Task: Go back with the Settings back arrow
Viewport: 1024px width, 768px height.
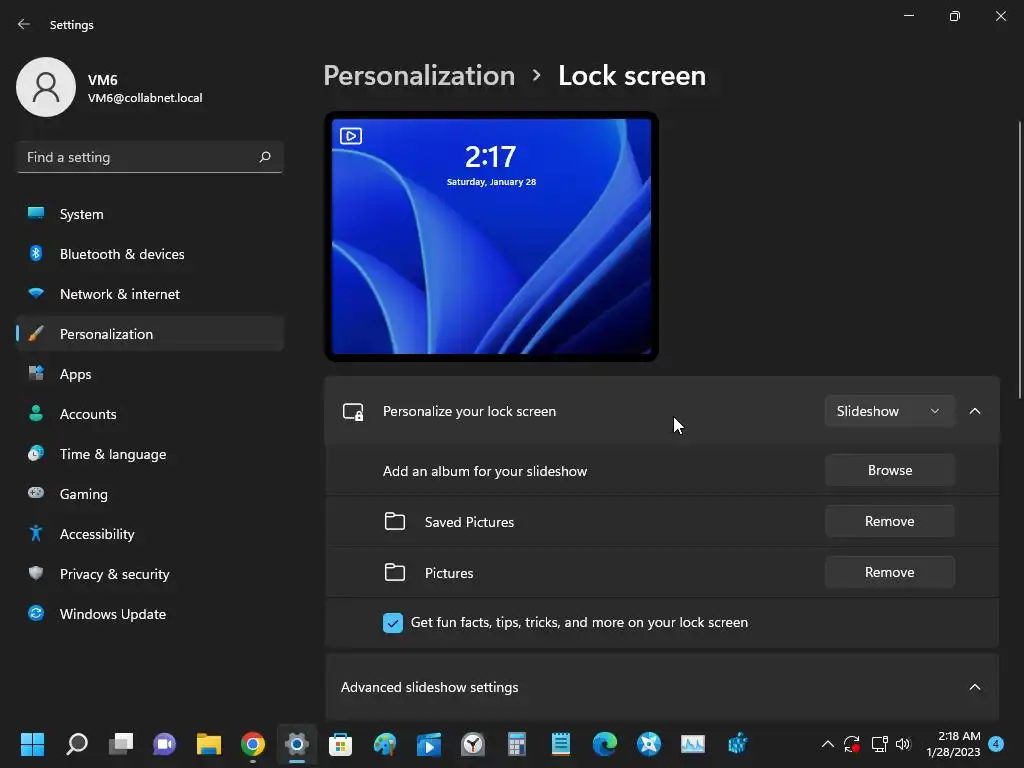Action: point(24,24)
